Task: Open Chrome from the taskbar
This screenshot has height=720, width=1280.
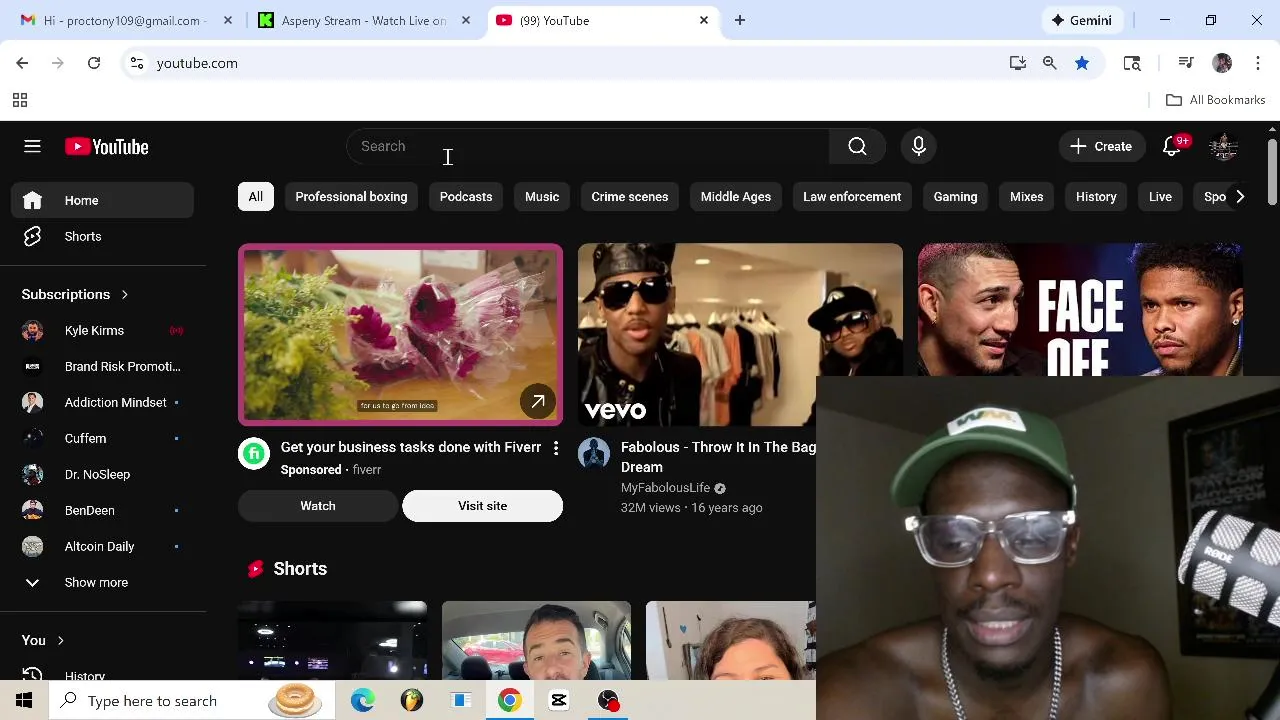Action: point(510,701)
